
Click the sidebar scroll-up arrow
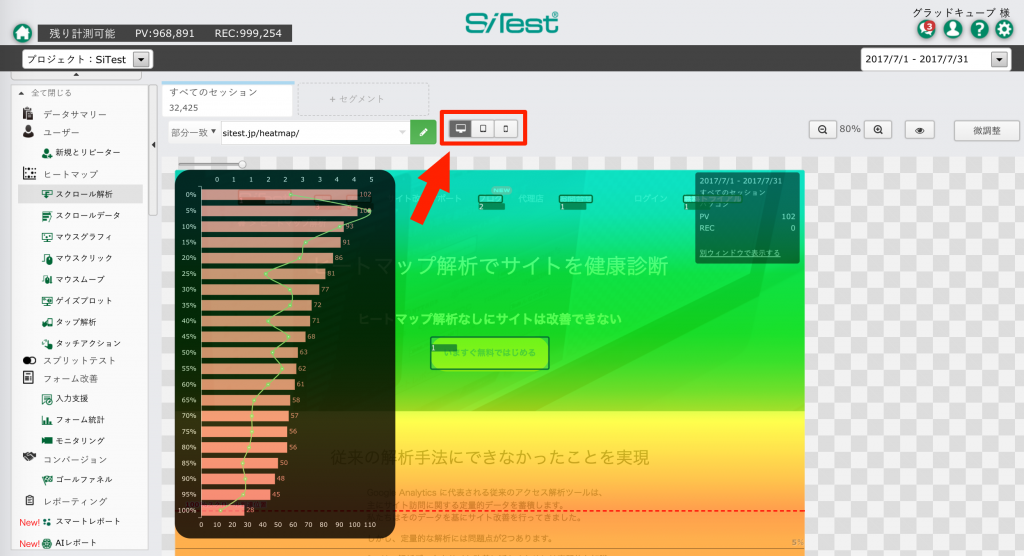76,75
